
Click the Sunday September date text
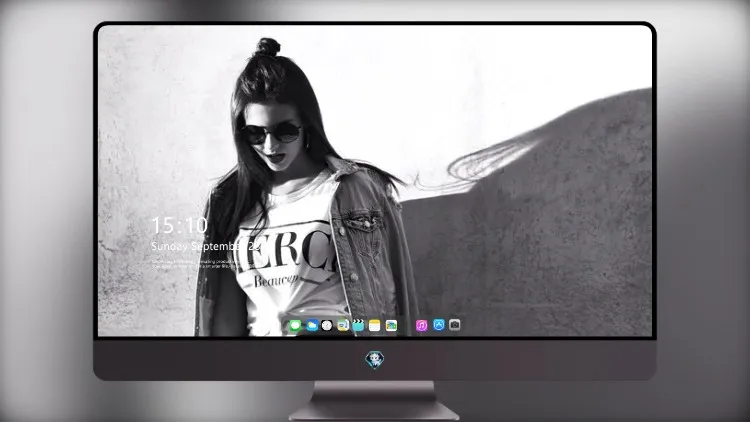pos(206,246)
